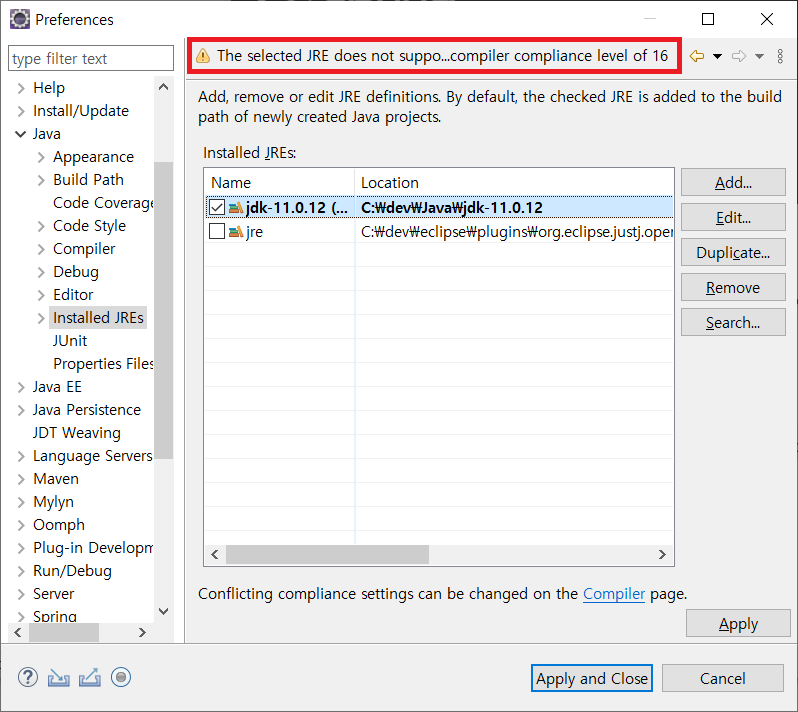Open the Help contents icon
798x712 pixels.
coord(27,677)
